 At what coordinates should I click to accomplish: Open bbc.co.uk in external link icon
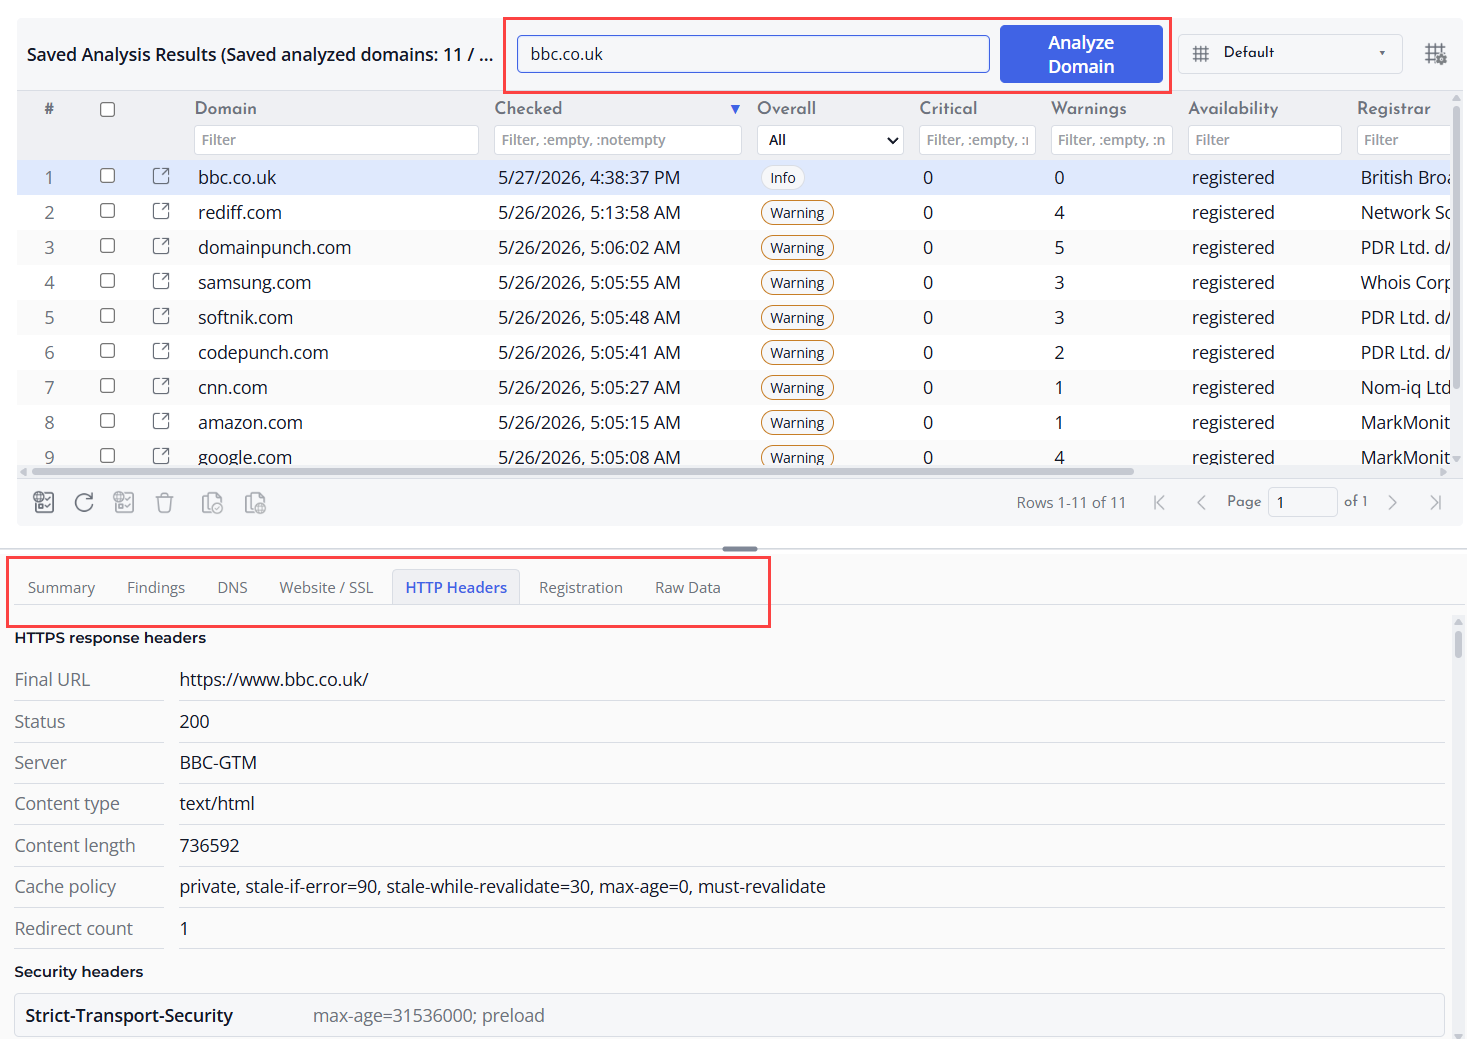[x=161, y=176]
